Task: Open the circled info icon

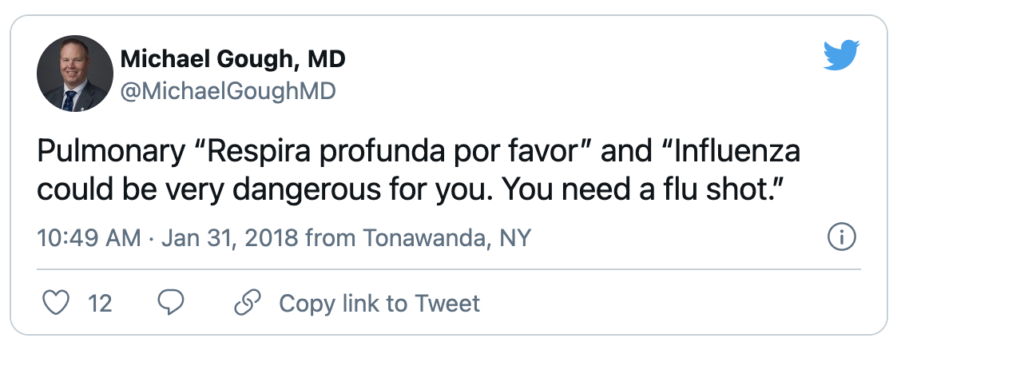Action: (x=842, y=237)
